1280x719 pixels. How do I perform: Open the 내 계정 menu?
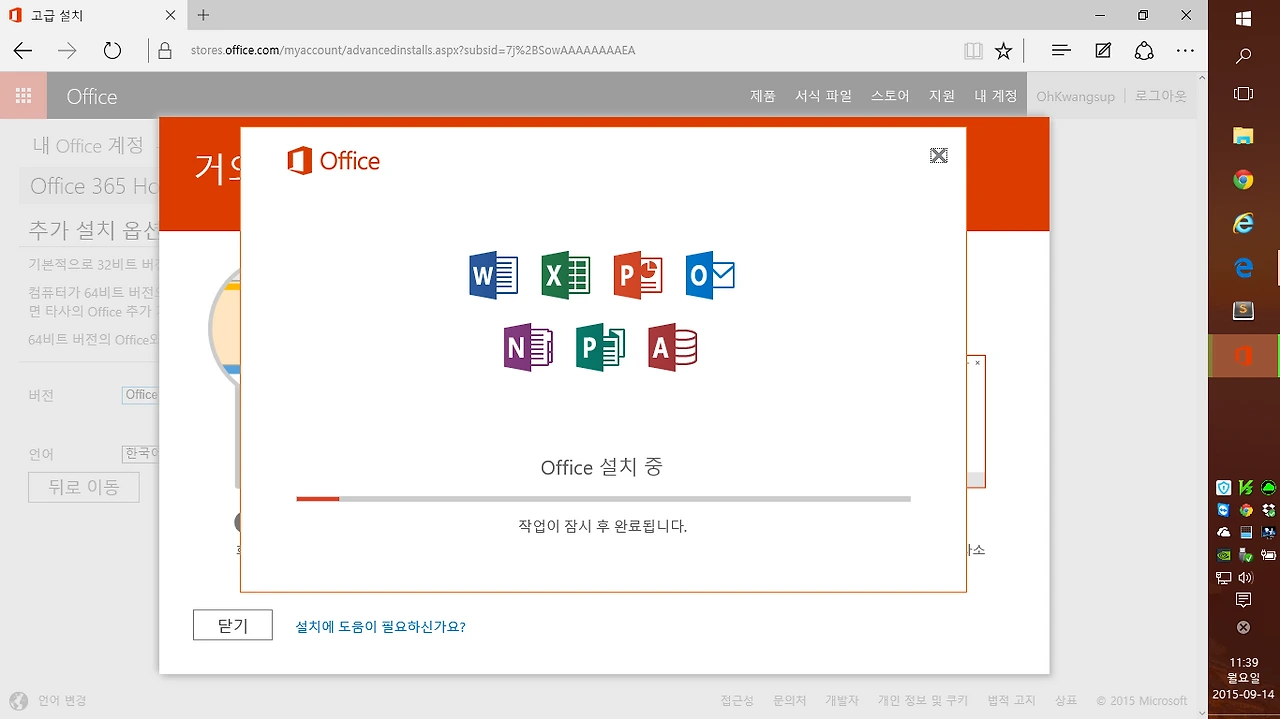(995, 96)
